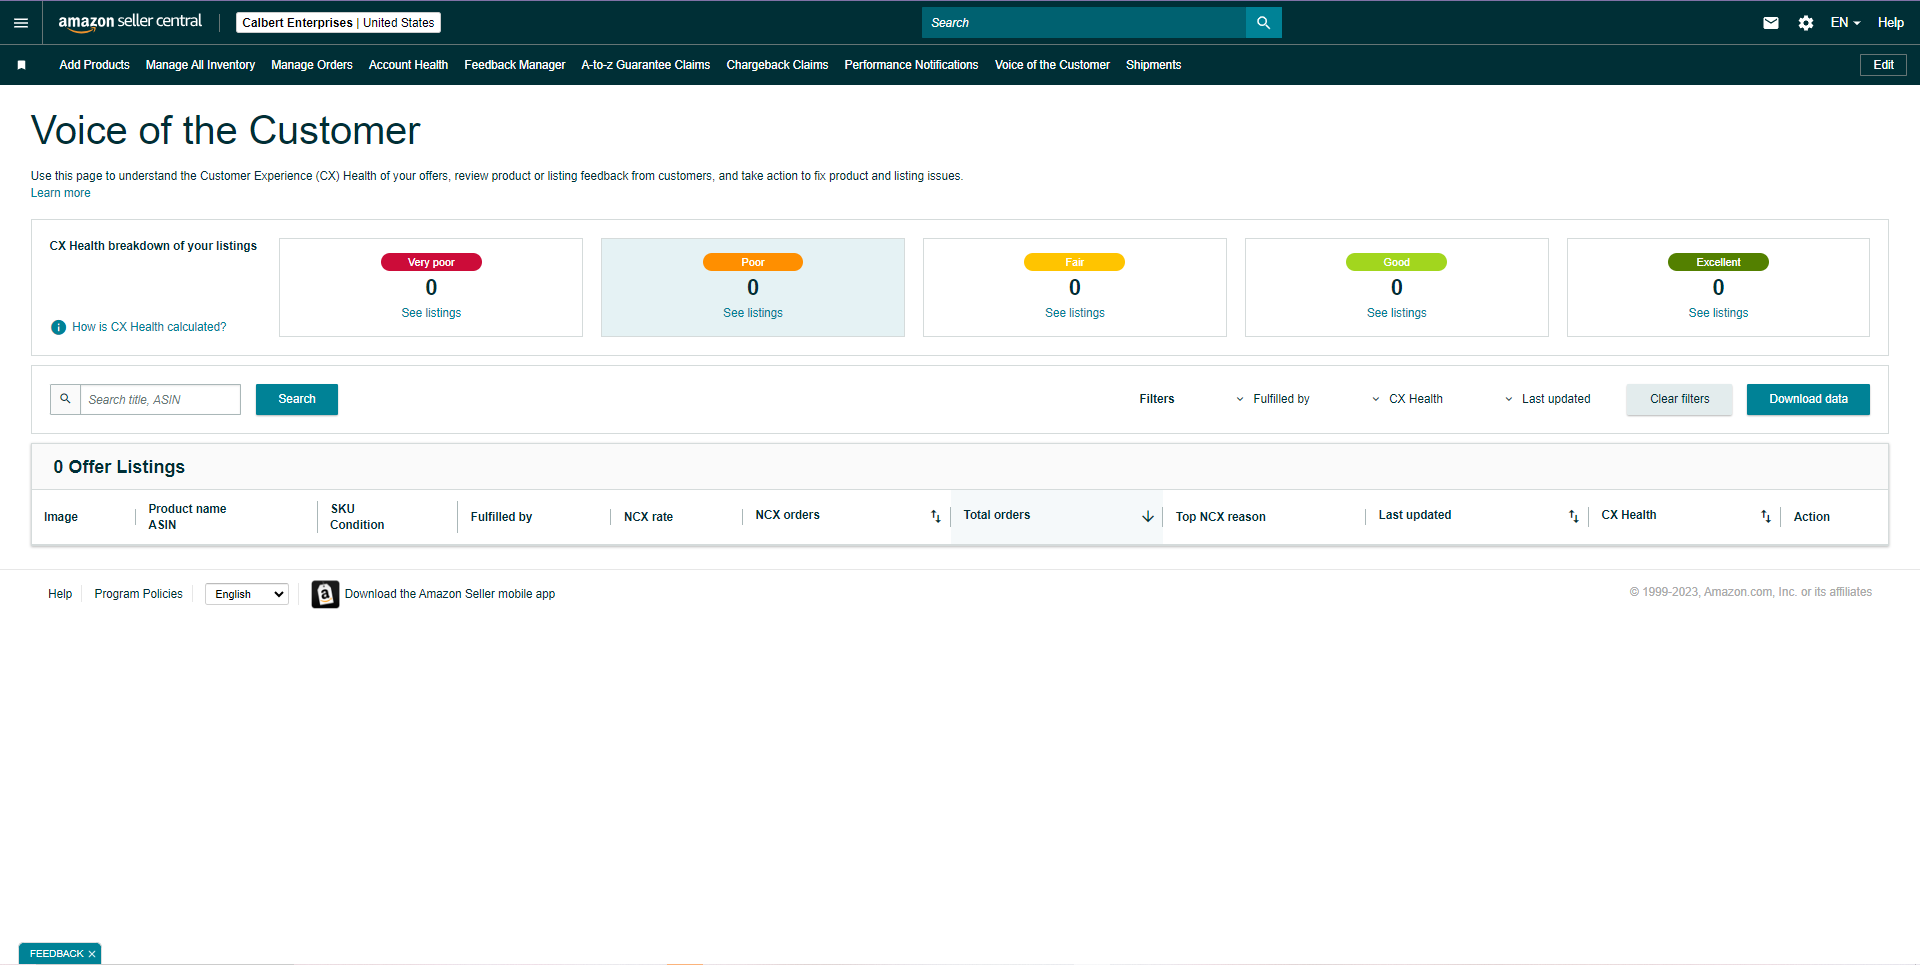Click the Fulfilled by column header
1920x965 pixels.
[x=501, y=517]
